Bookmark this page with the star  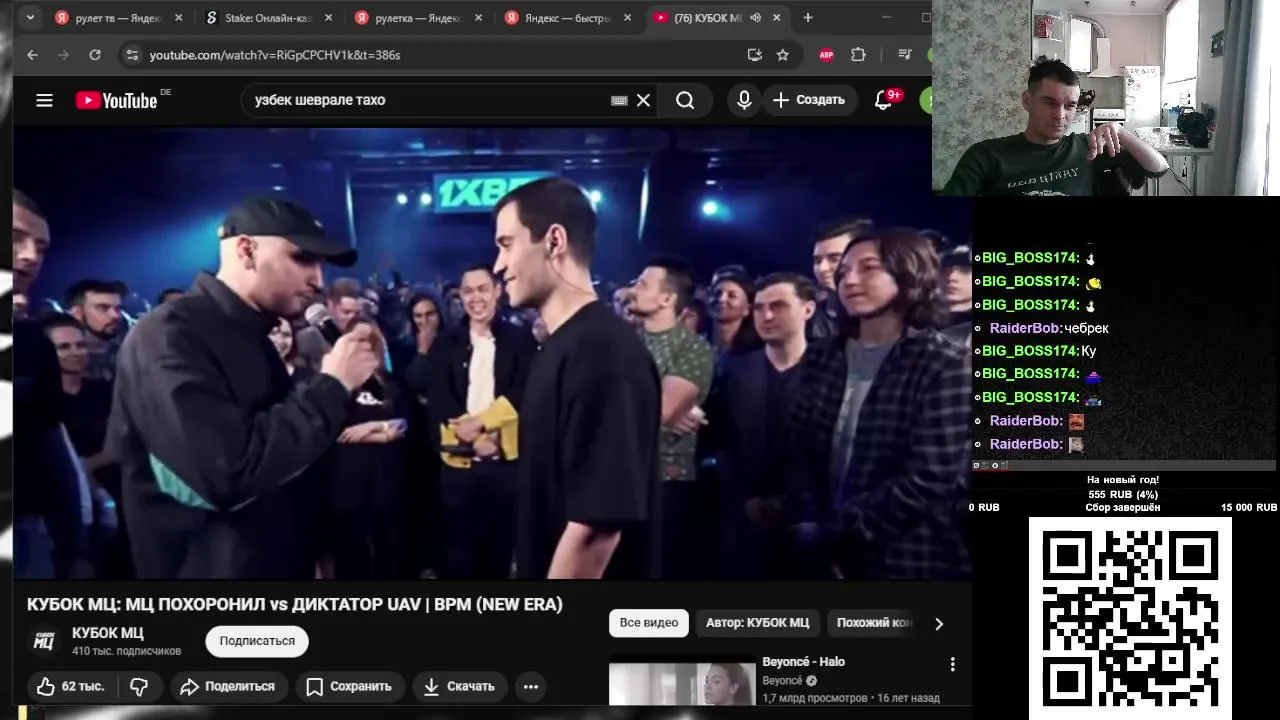783,55
